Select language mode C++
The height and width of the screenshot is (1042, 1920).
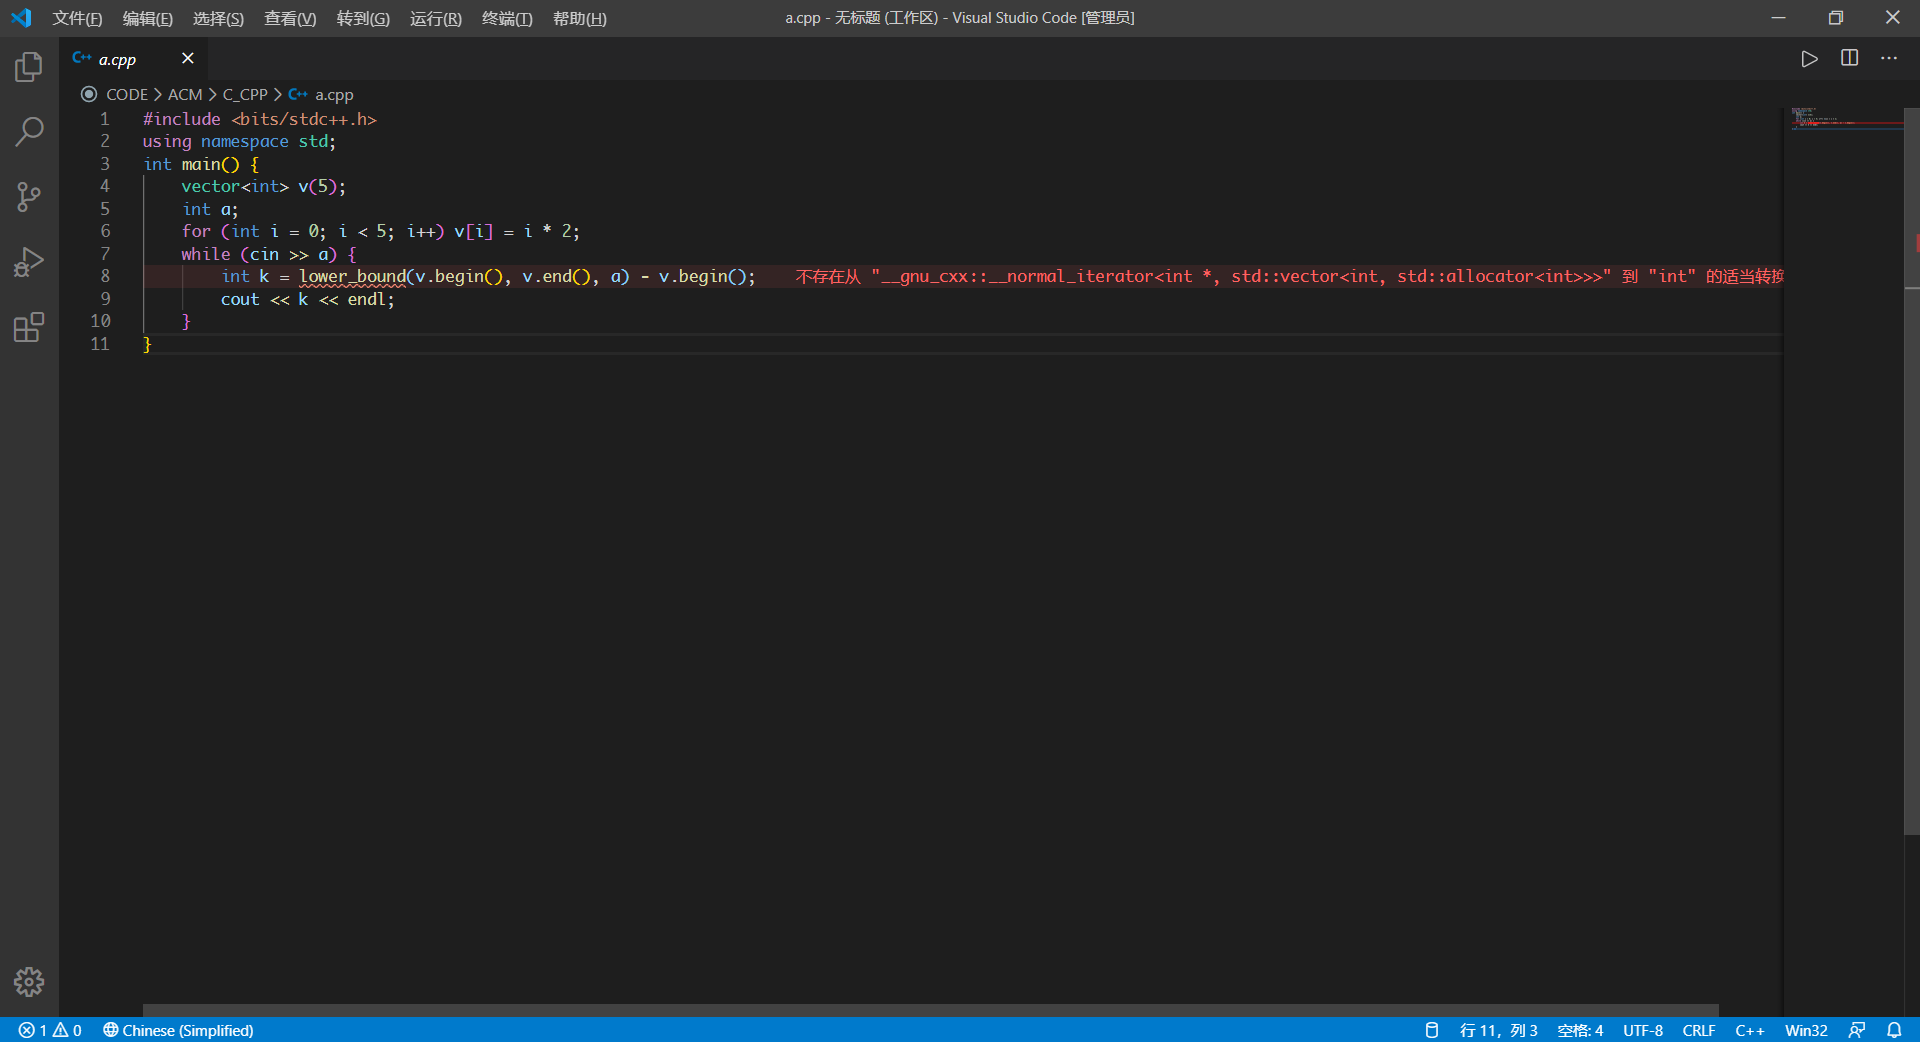tap(1750, 1030)
